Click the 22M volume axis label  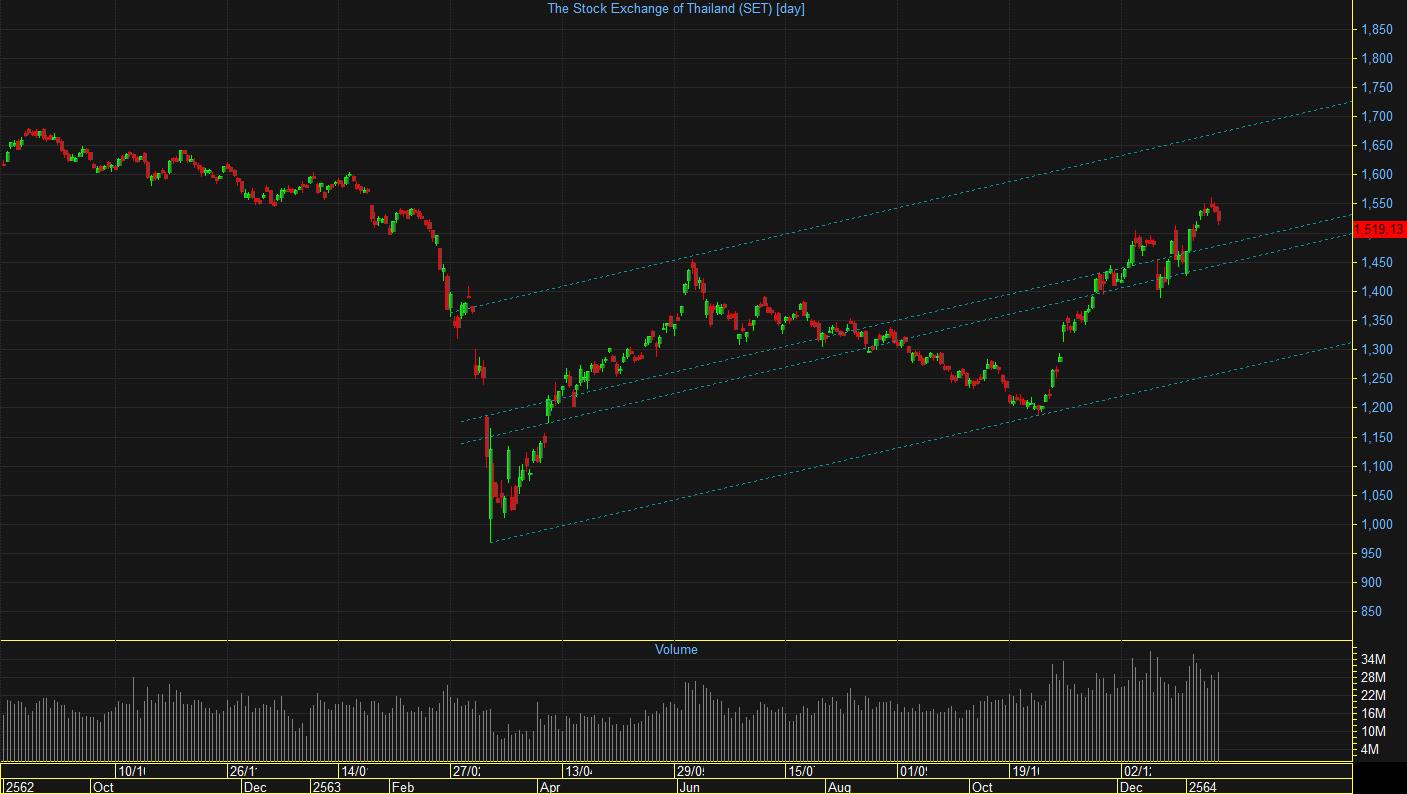pyautogui.click(x=1372, y=696)
